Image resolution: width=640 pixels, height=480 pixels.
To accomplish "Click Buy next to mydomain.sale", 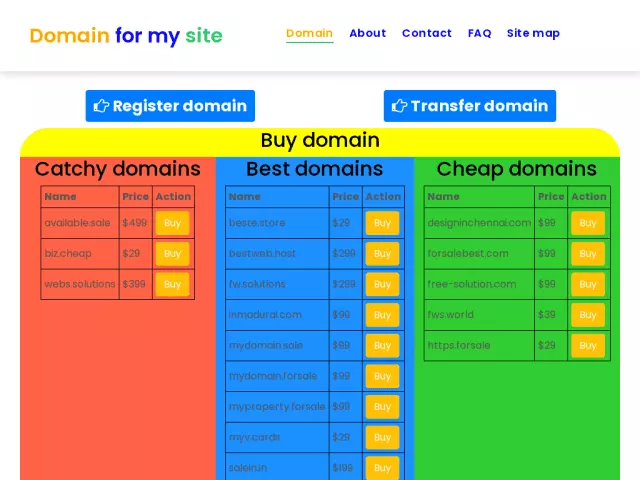I will point(382,345).
